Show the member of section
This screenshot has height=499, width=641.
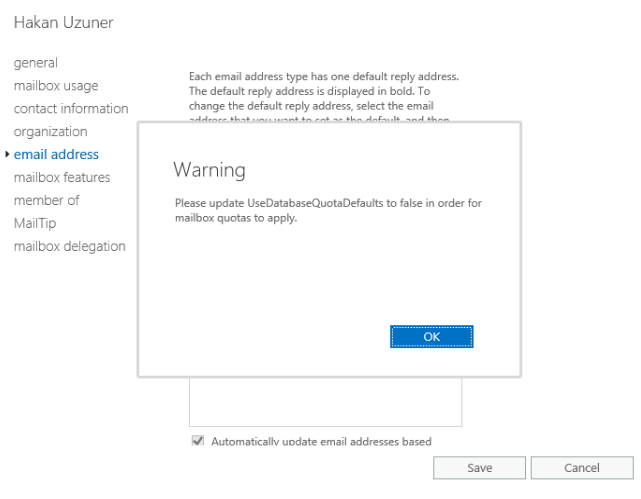46,201
